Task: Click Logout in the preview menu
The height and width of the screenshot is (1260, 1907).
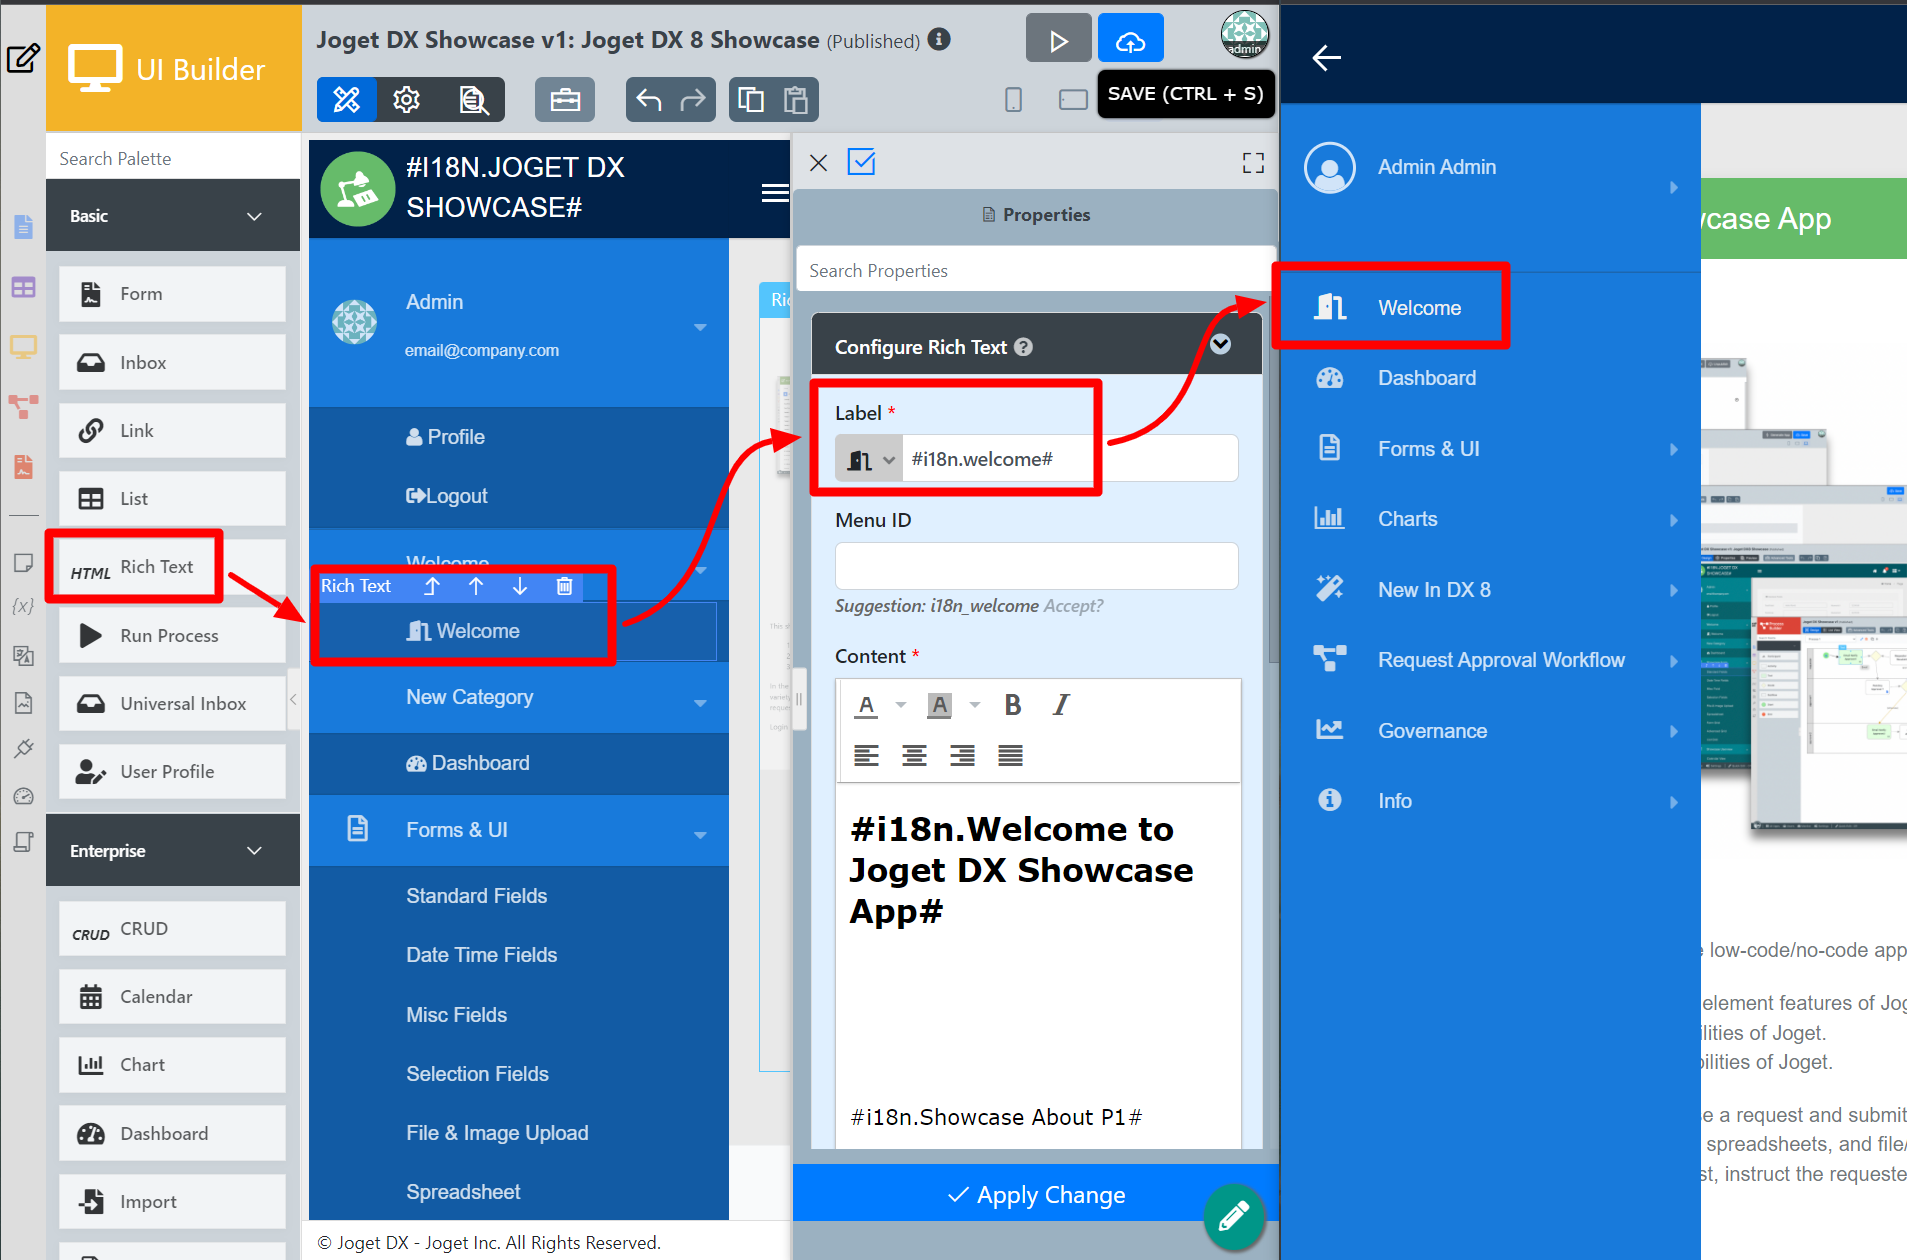Action: click(x=447, y=496)
